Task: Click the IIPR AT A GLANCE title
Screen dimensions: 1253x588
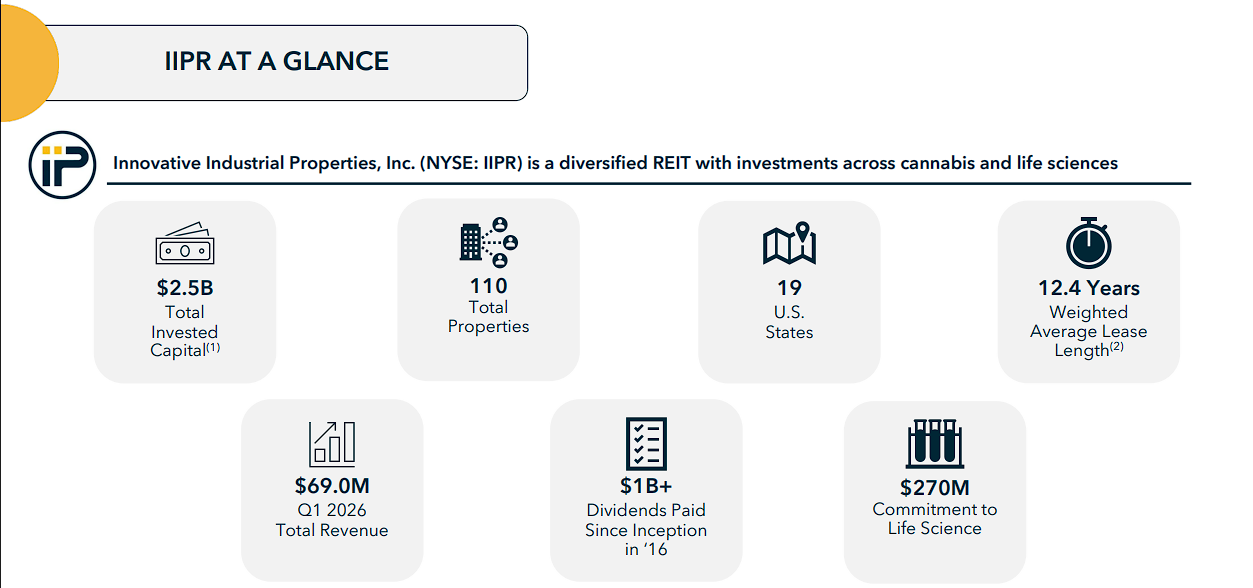Action: 277,61
